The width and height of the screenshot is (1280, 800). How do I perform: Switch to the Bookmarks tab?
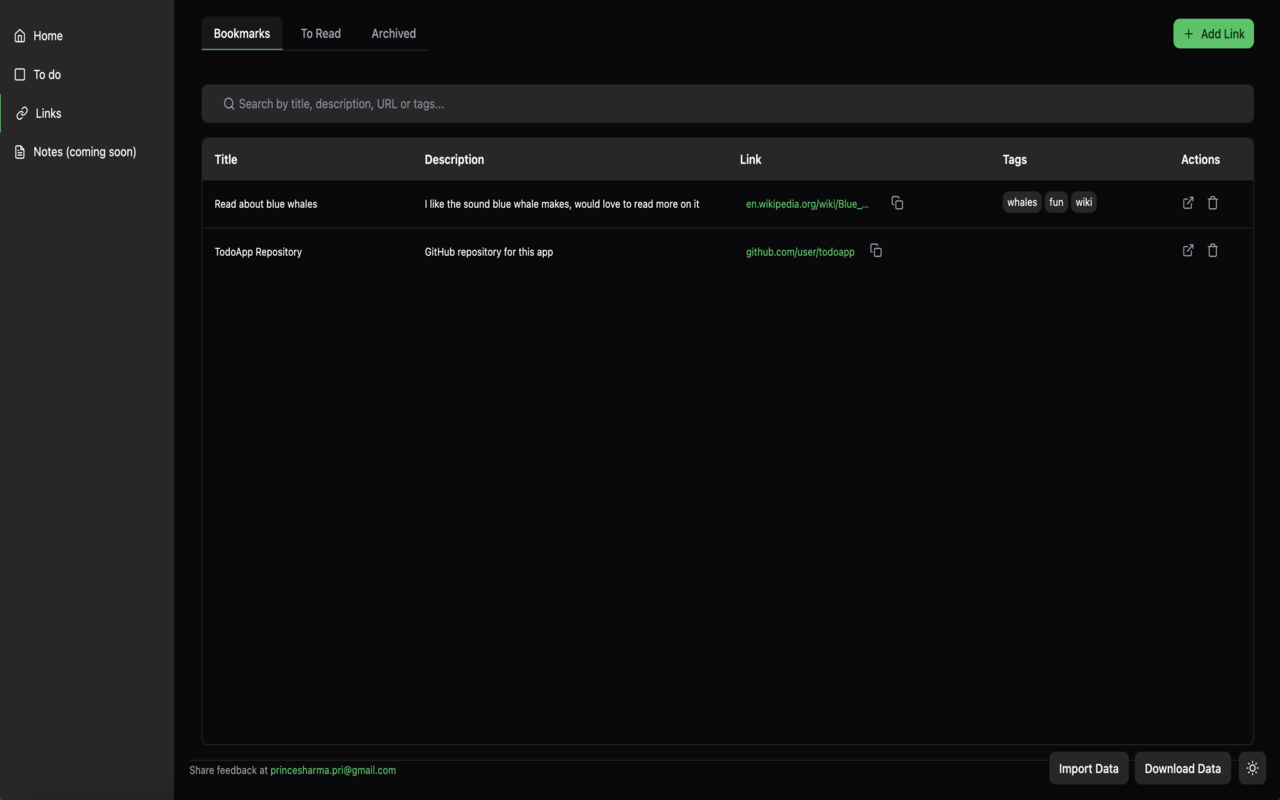pos(242,33)
